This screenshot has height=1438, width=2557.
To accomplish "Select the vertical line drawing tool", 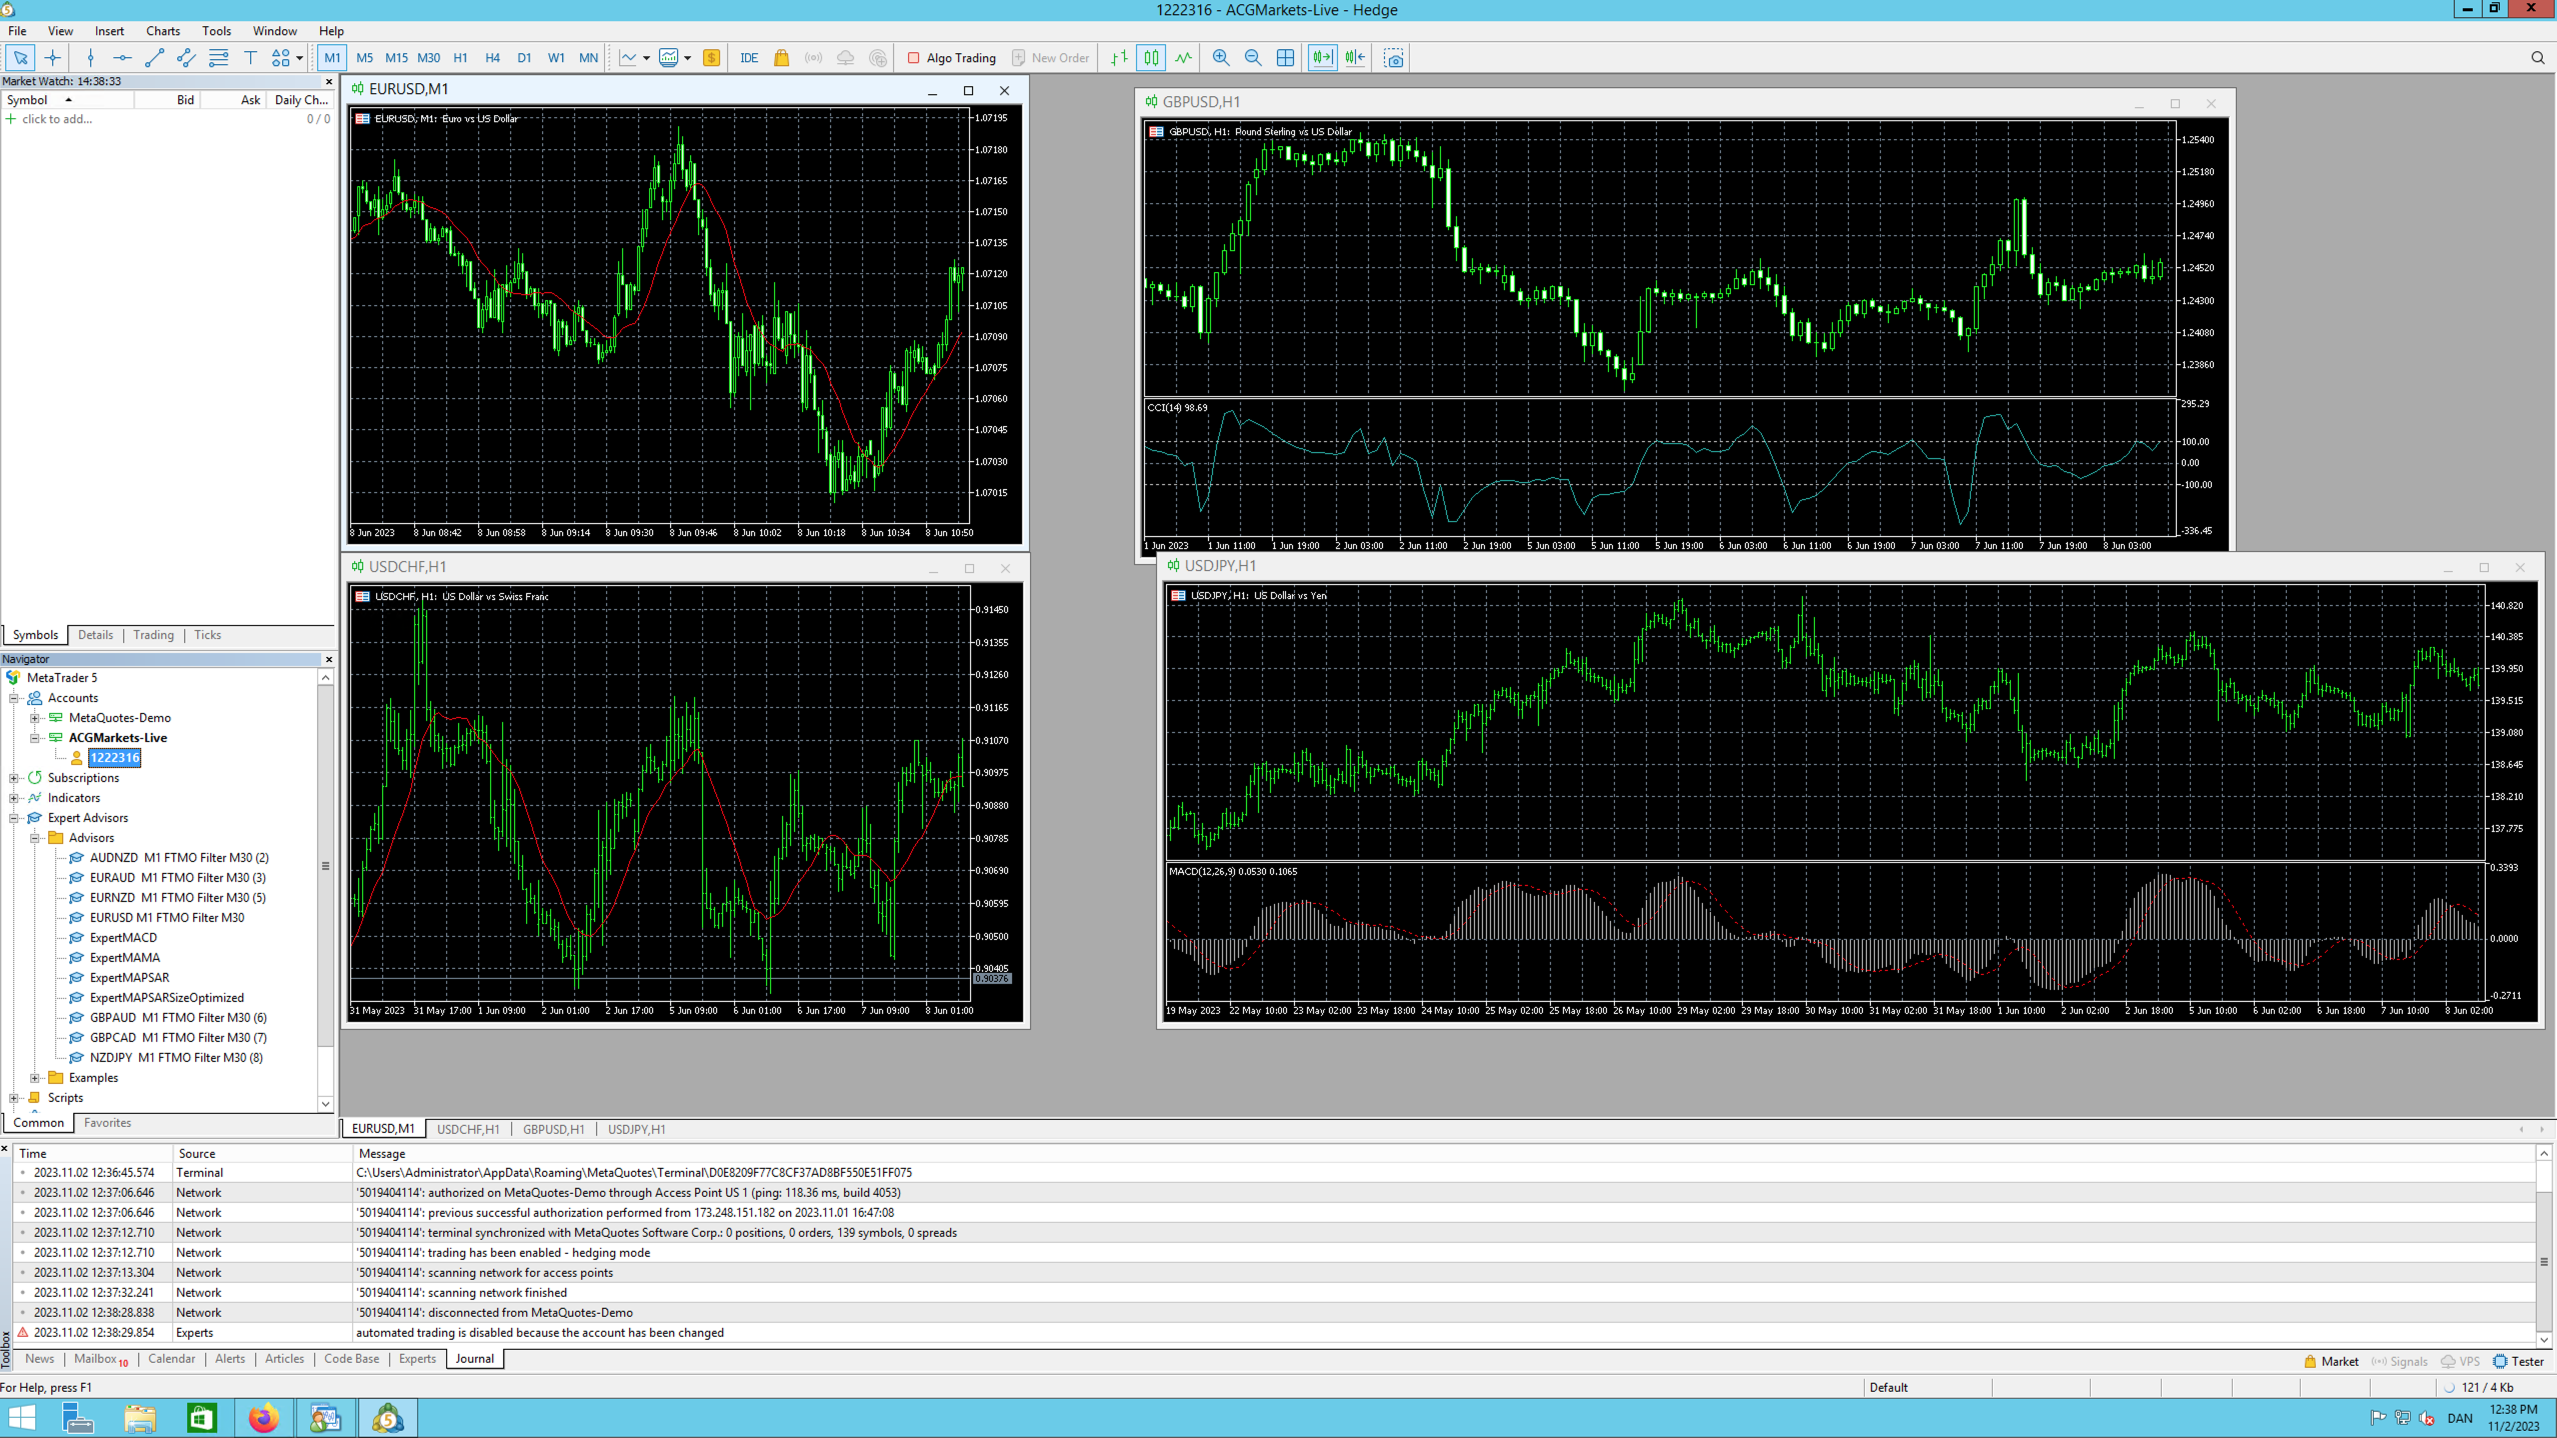I will pos(90,58).
